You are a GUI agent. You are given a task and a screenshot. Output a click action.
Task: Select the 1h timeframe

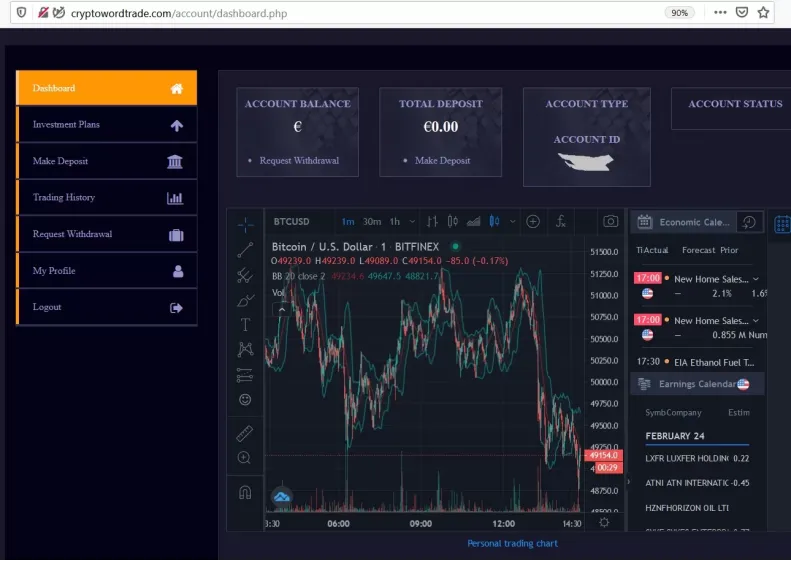pos(394,221)
